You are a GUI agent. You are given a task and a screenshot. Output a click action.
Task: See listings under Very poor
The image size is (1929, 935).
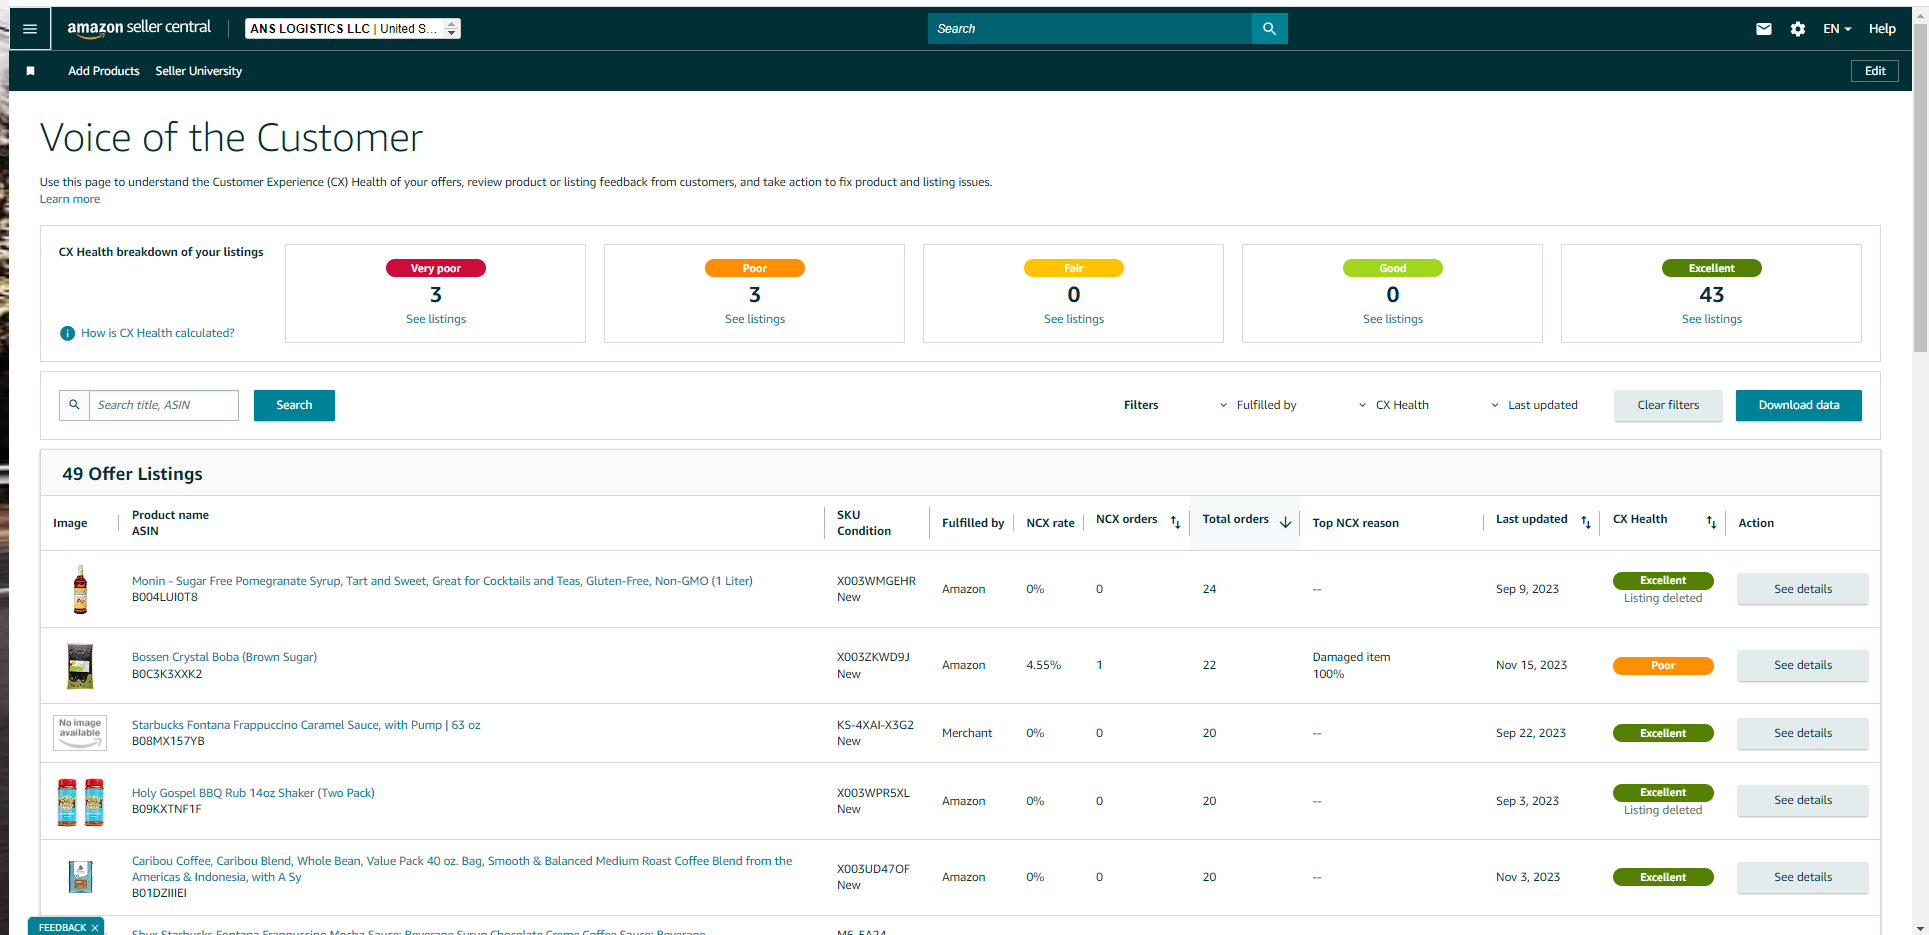[436, 319]
